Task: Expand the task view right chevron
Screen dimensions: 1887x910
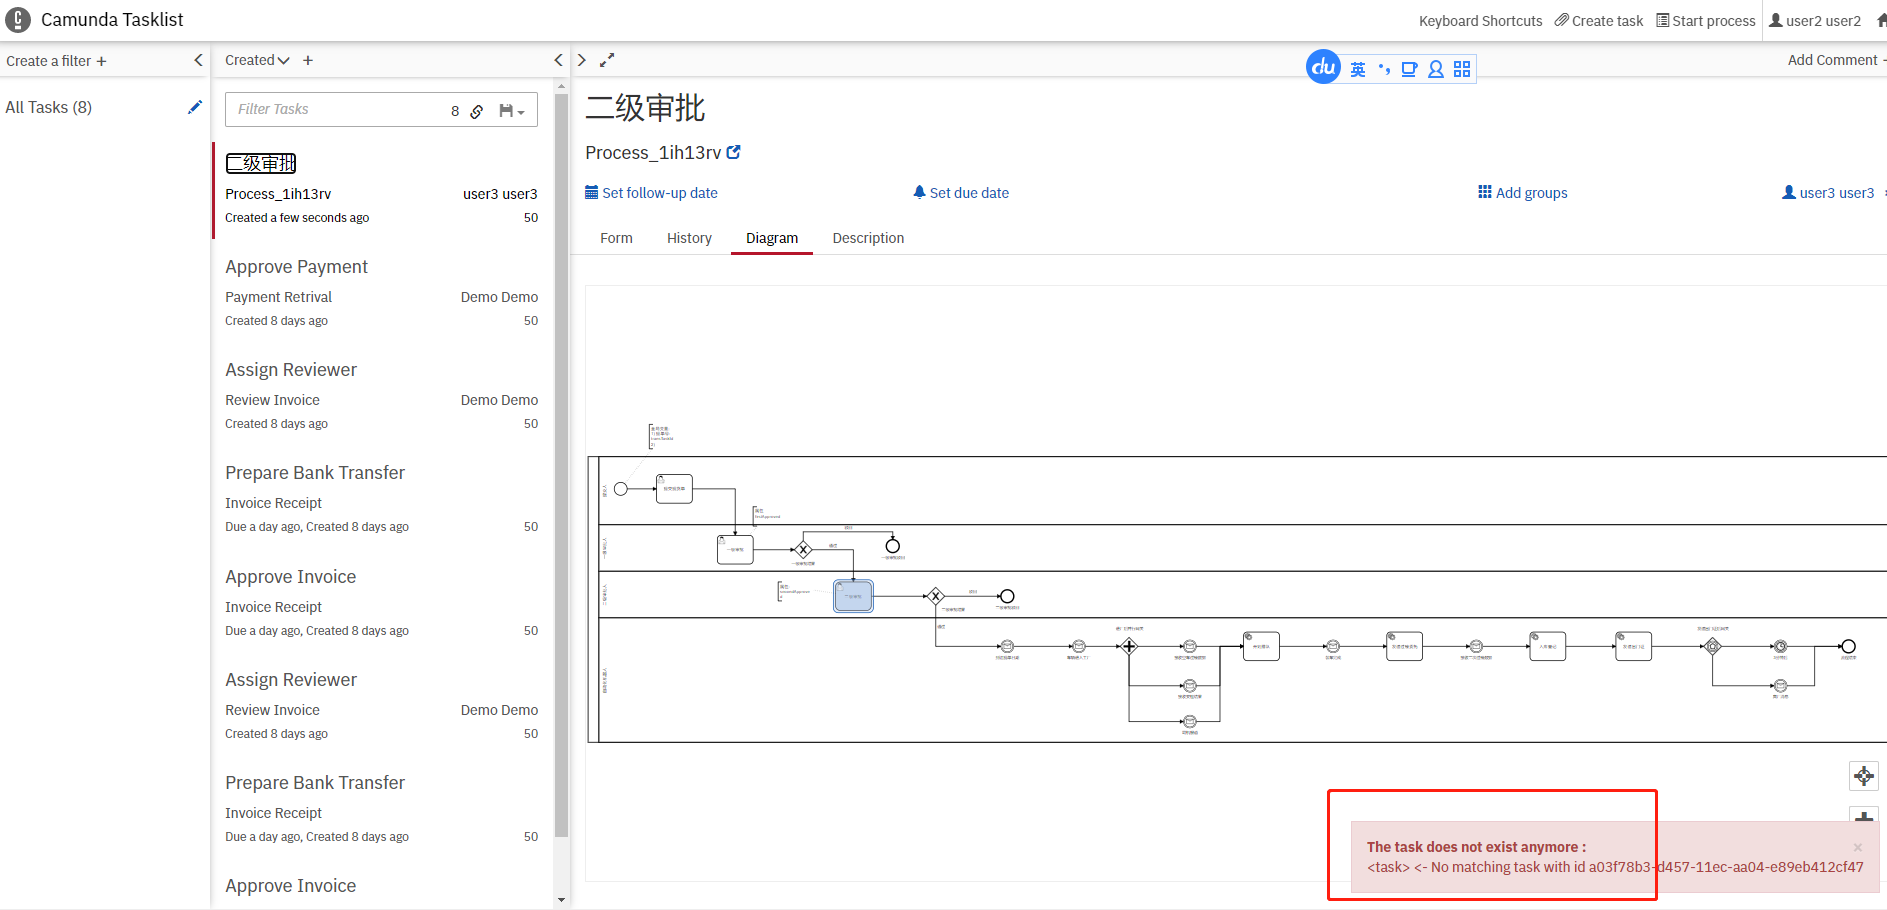Action: pyautogui.click(x=582, y=60)
